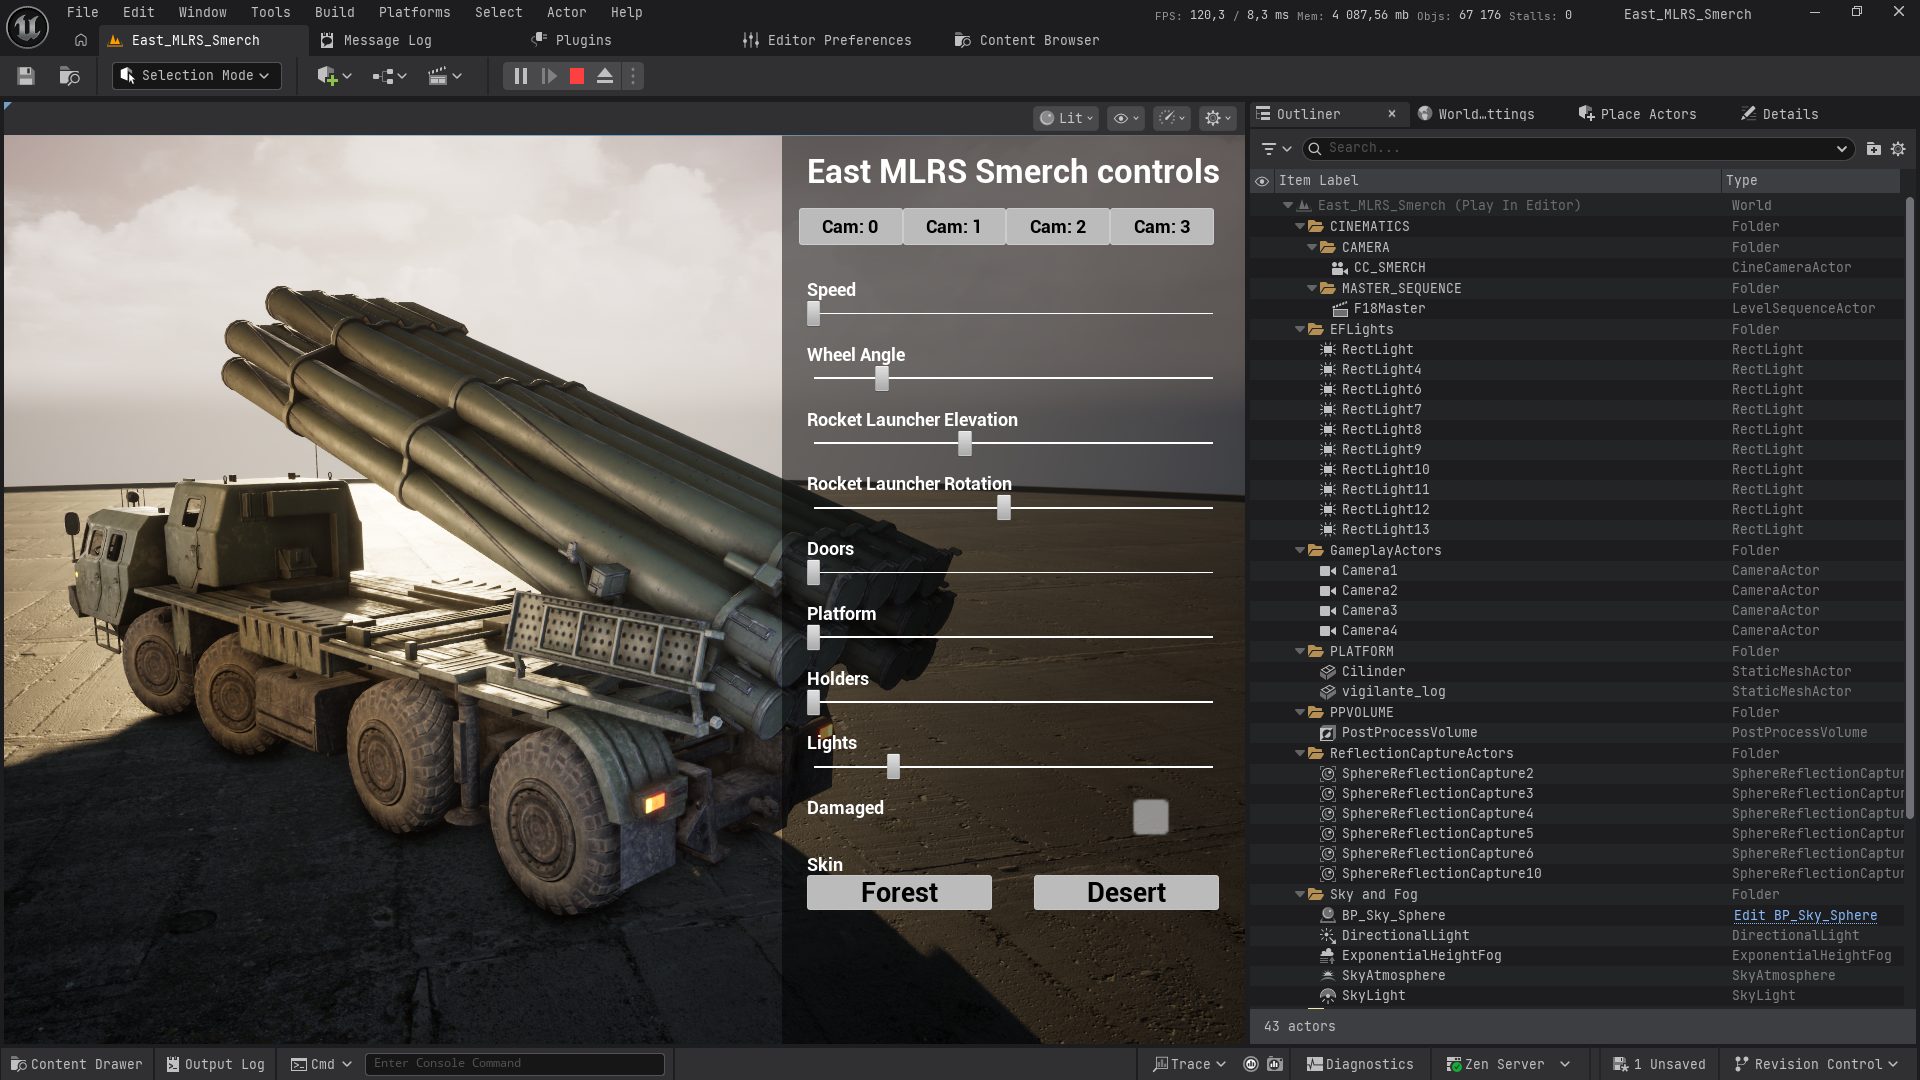
Task: Click the save current level icon
Action: [26, 76]
